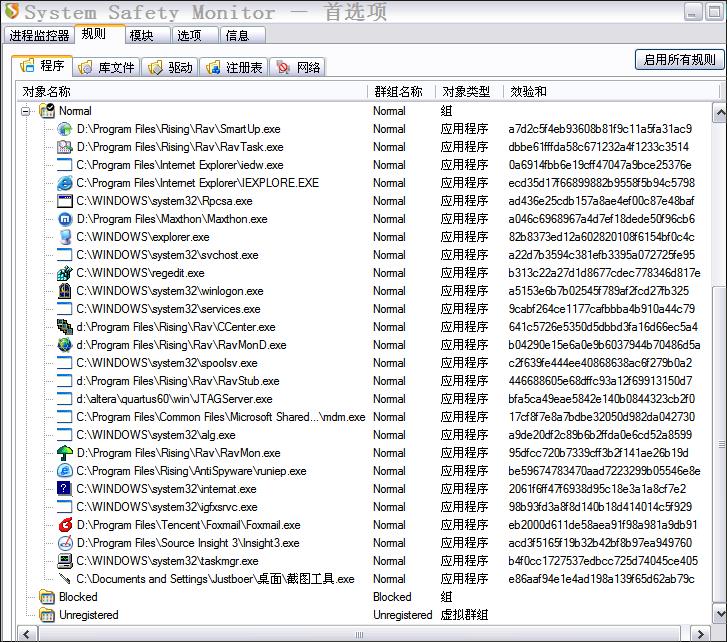The width and height of the screenshot is (727, 642).
Task: Click the horizontal scrollbar right arrow
Action: tap(700, 634)
